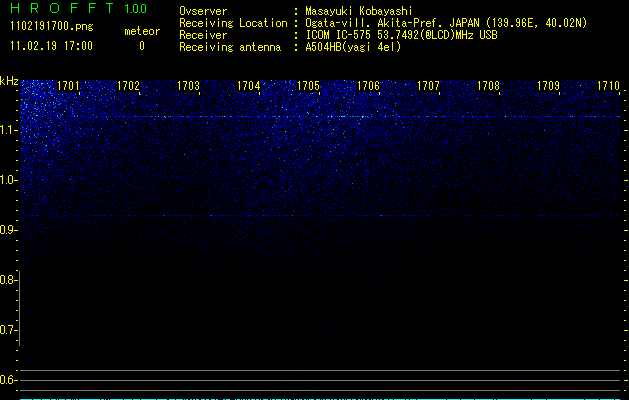The image size is (629, 400).
Task: Click the Receiving antenna label
Action: [230, 47]
